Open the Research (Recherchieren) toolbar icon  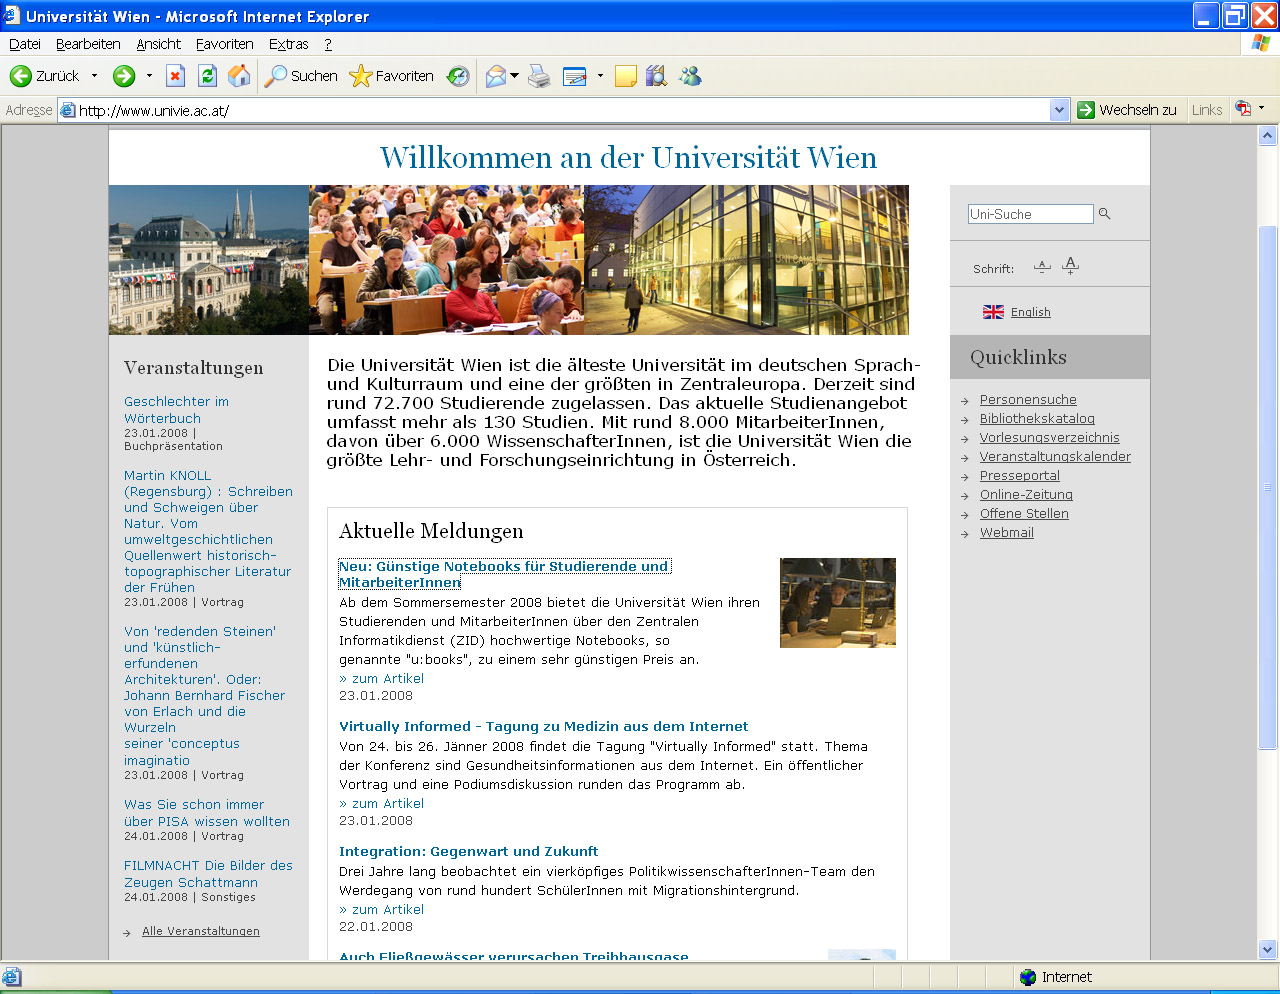click(x=656, y=76)
